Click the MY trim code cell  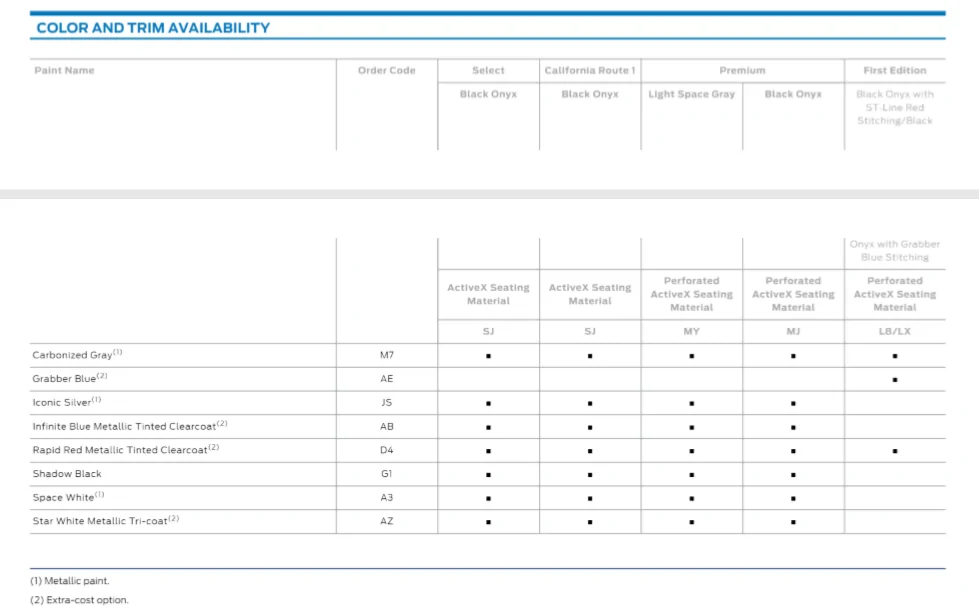click(692, 332)
